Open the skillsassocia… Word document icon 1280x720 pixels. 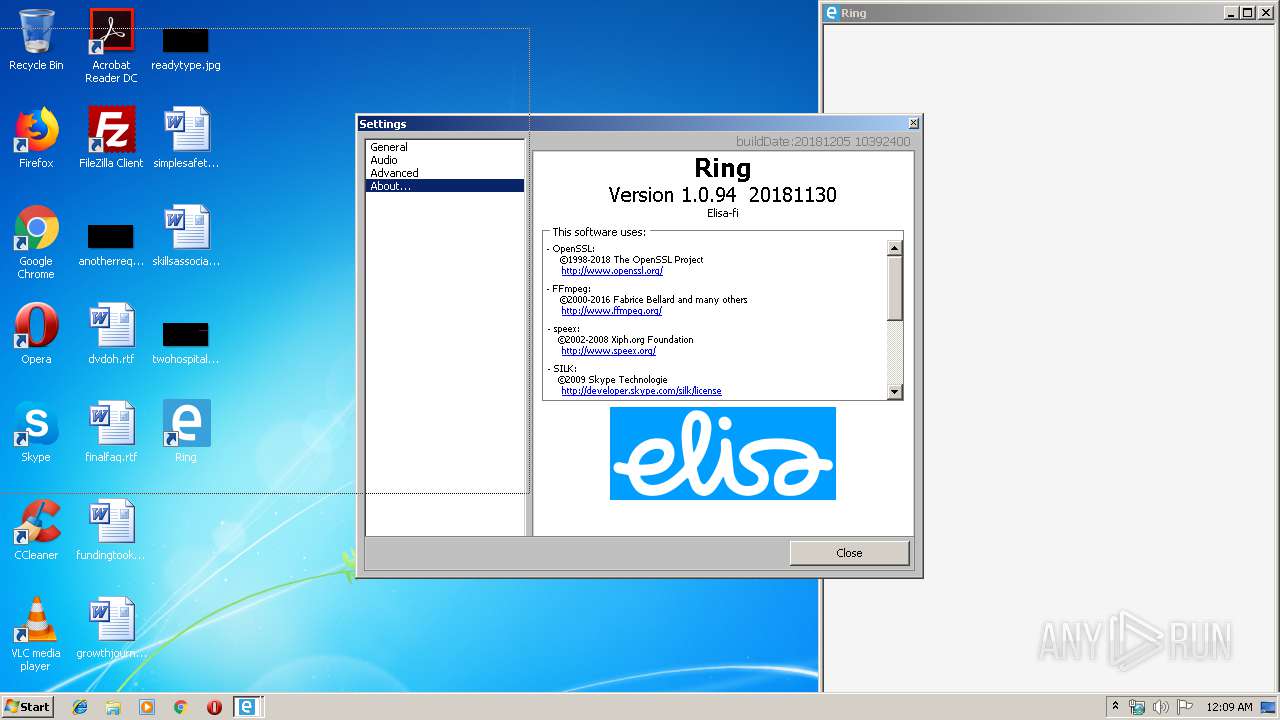click(x=186, y=236)
